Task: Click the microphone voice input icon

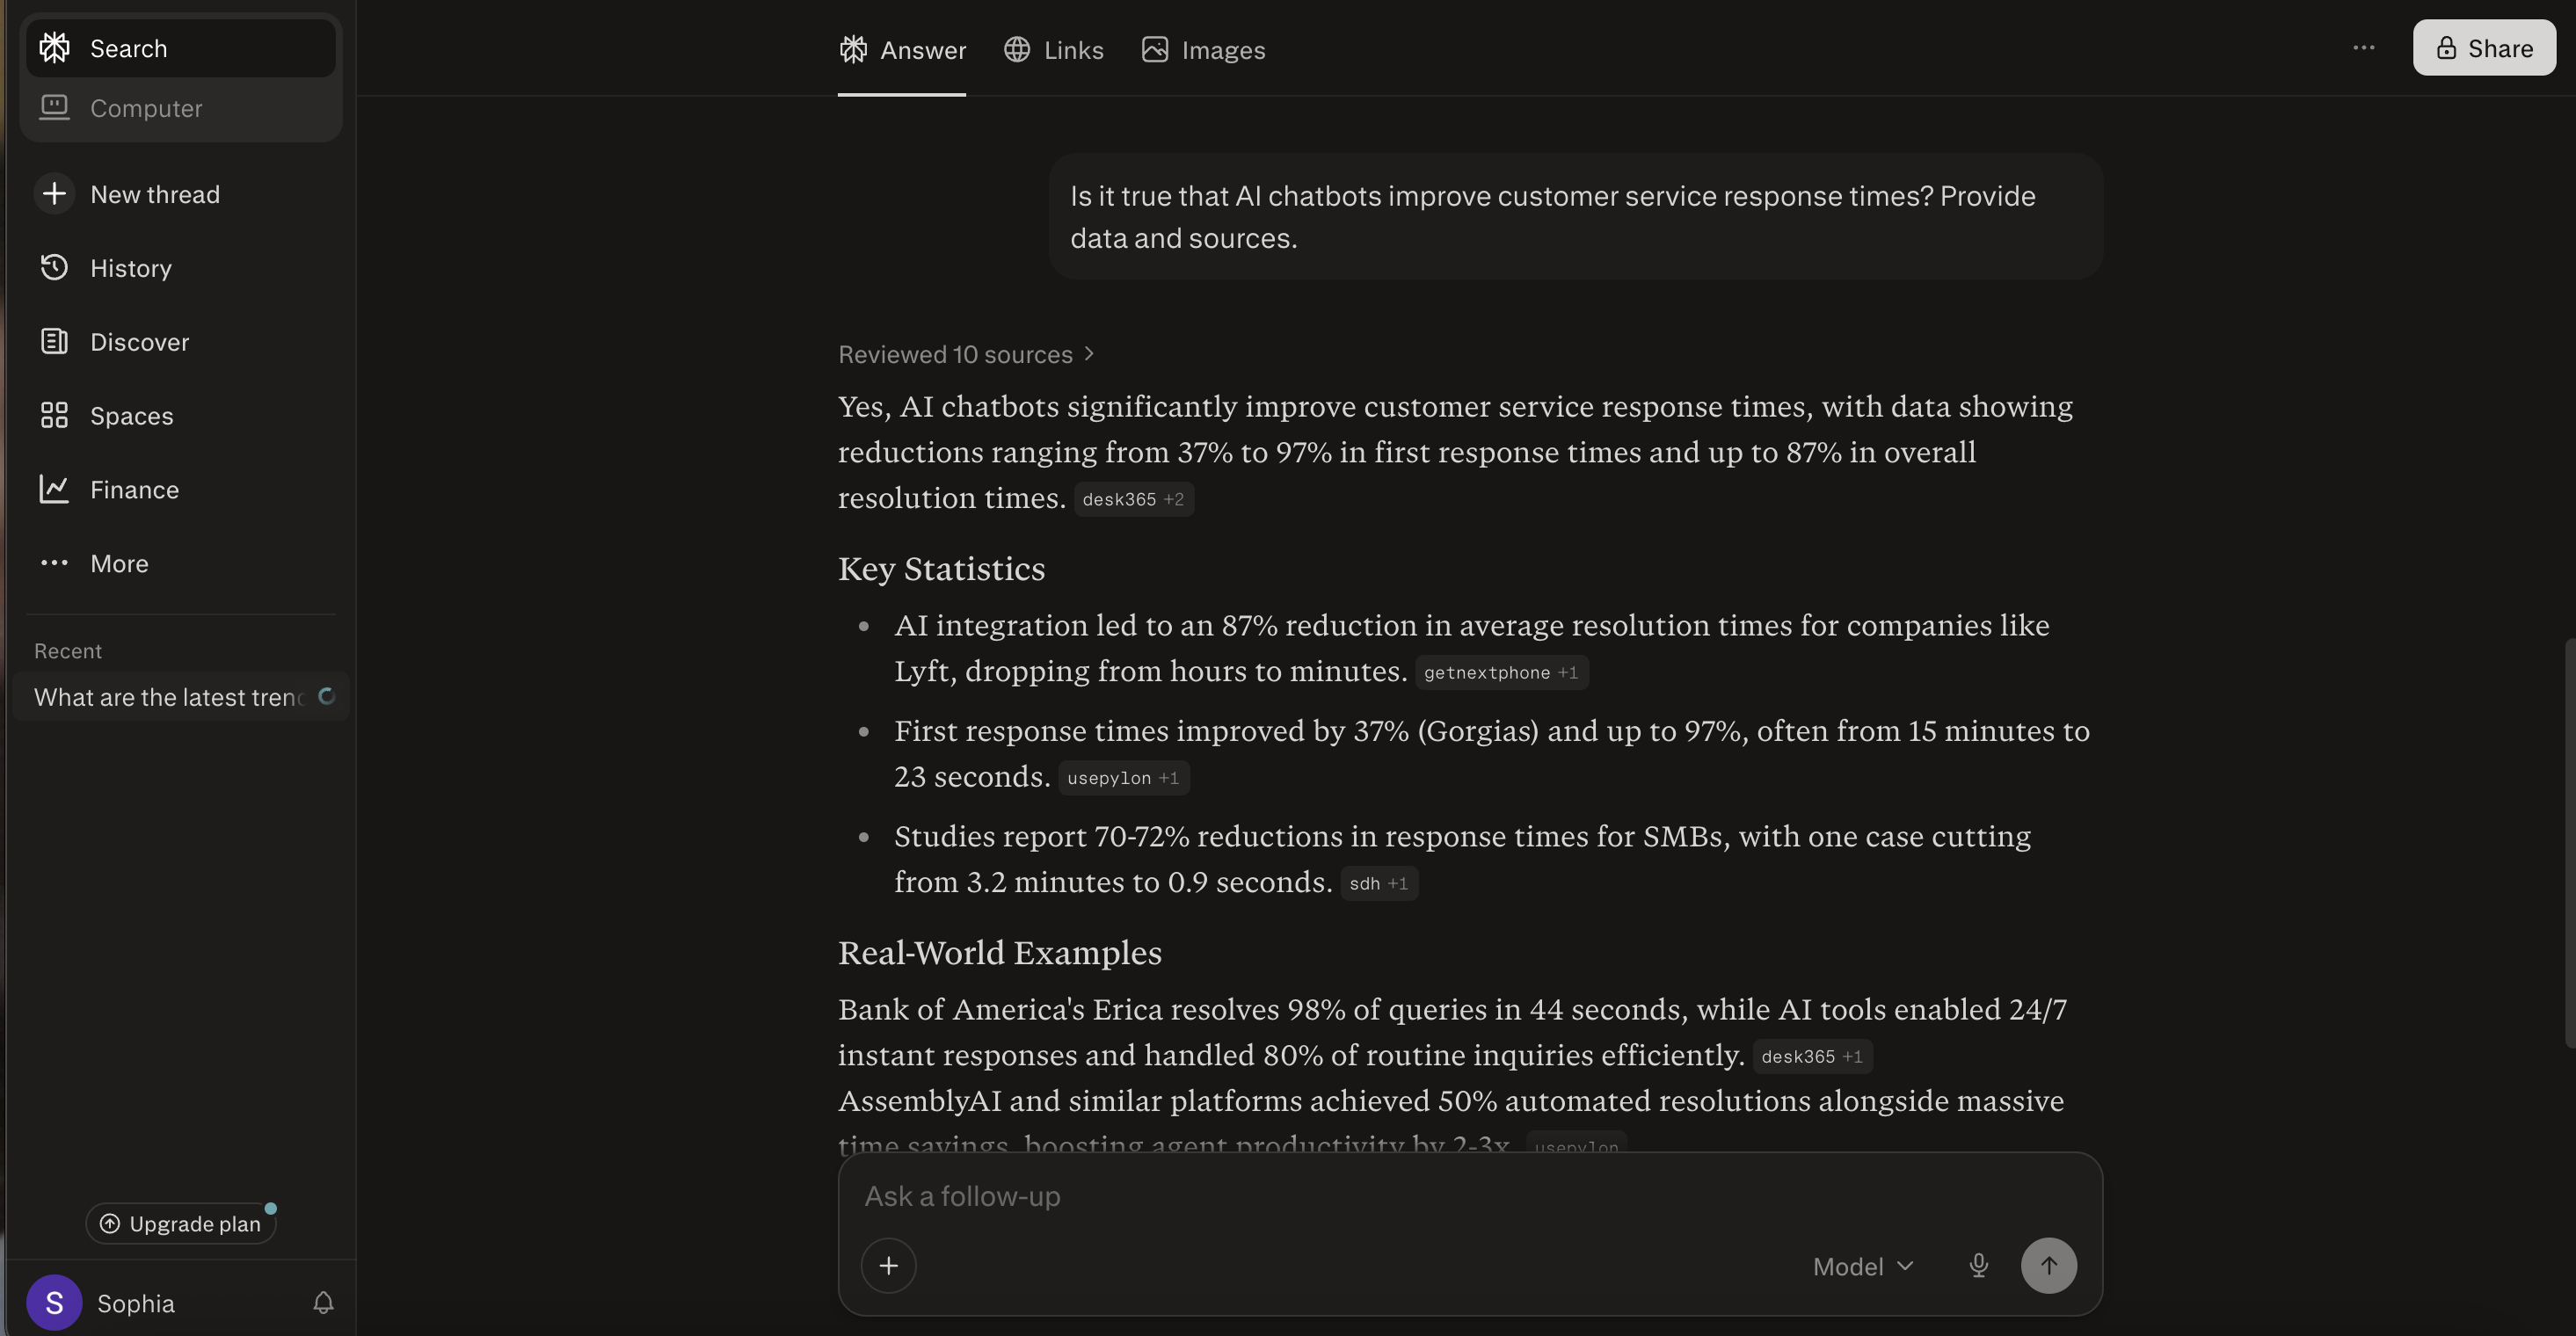Action: click(x=1978, y=1266)
